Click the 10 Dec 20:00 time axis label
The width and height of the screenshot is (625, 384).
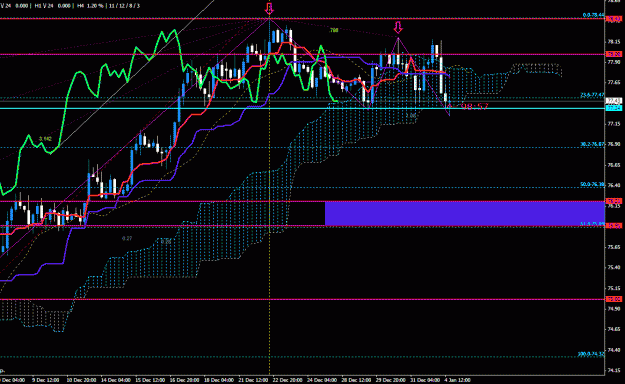click(x=81, y=380)
